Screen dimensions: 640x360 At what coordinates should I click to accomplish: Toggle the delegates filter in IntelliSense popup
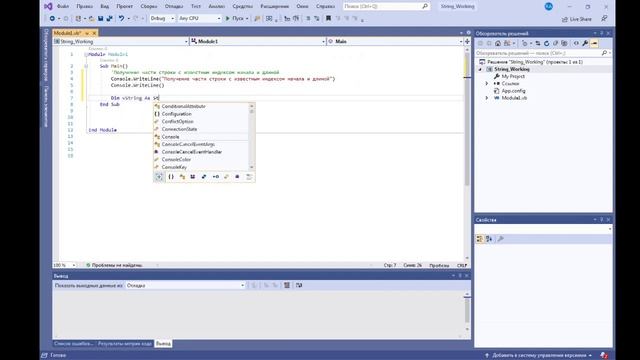tap(237, 177)
